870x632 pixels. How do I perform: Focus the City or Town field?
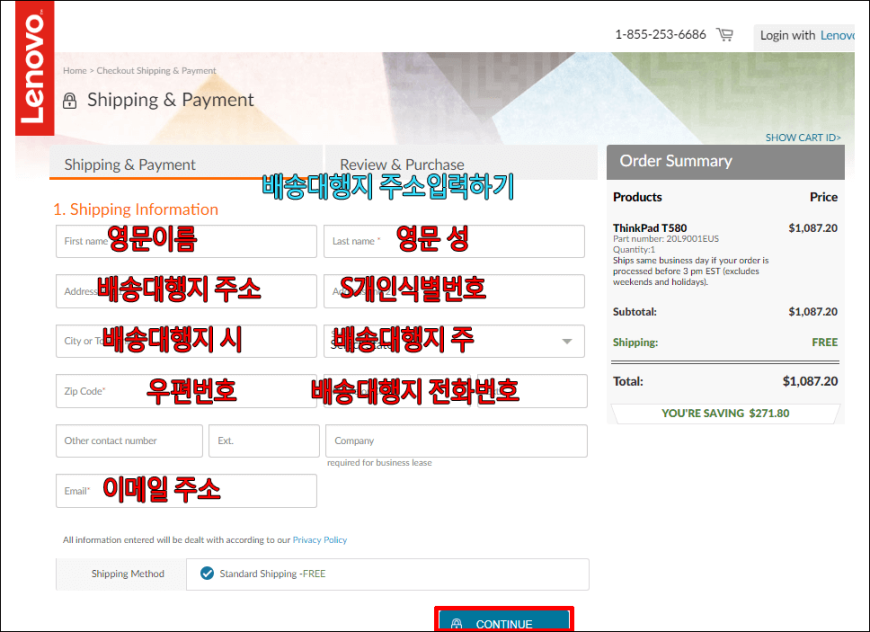[x=186, y=341]
